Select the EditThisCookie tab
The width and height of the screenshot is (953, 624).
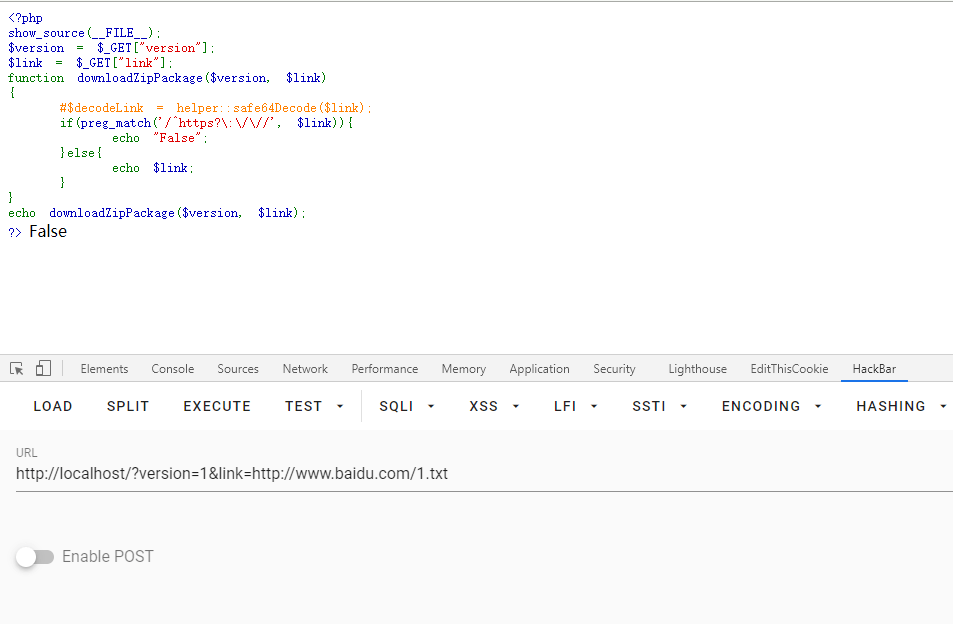click(x=789, y=369)
